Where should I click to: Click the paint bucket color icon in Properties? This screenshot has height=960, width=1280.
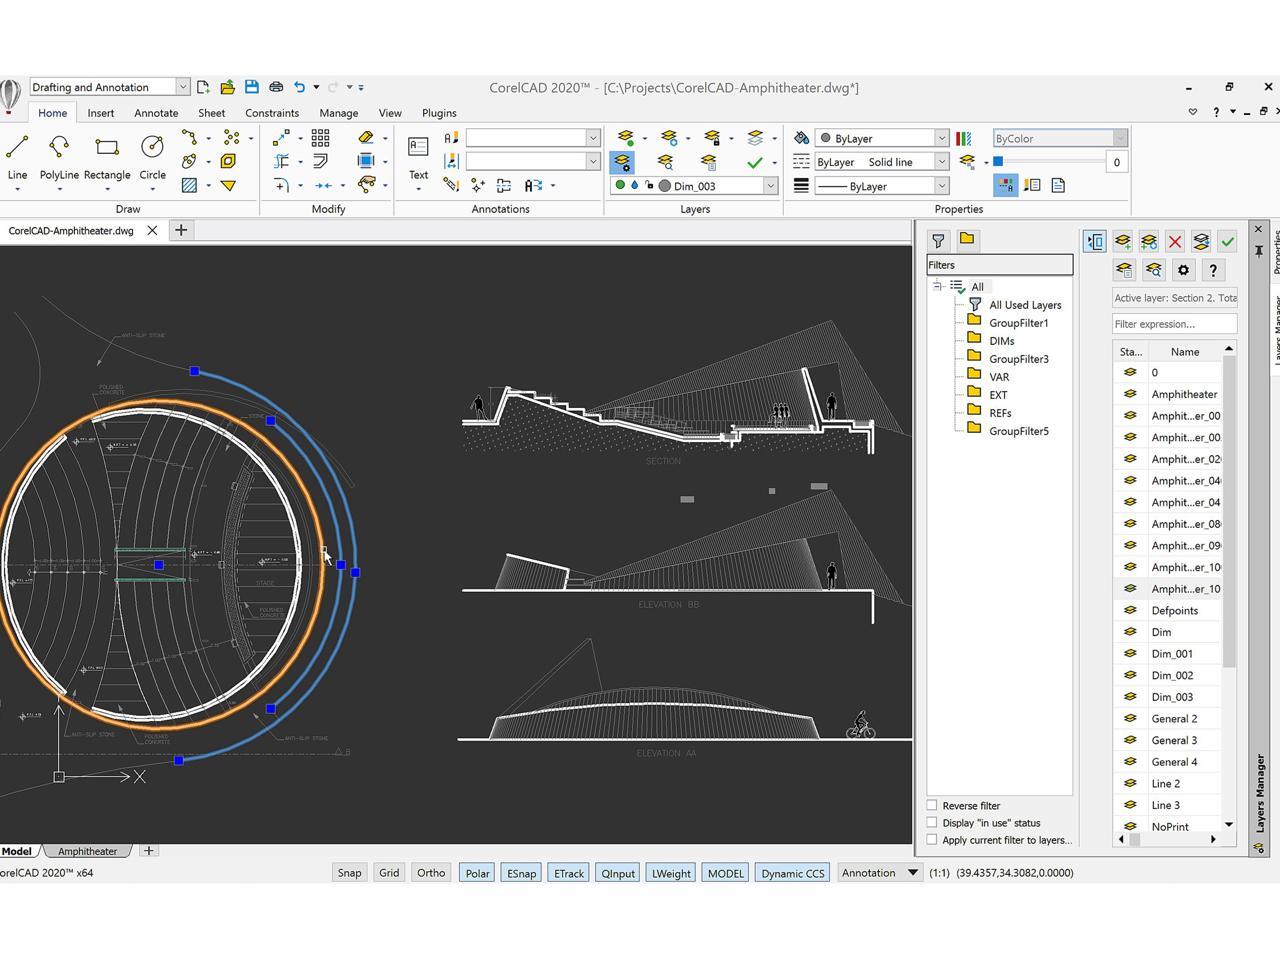click(801, 138)
